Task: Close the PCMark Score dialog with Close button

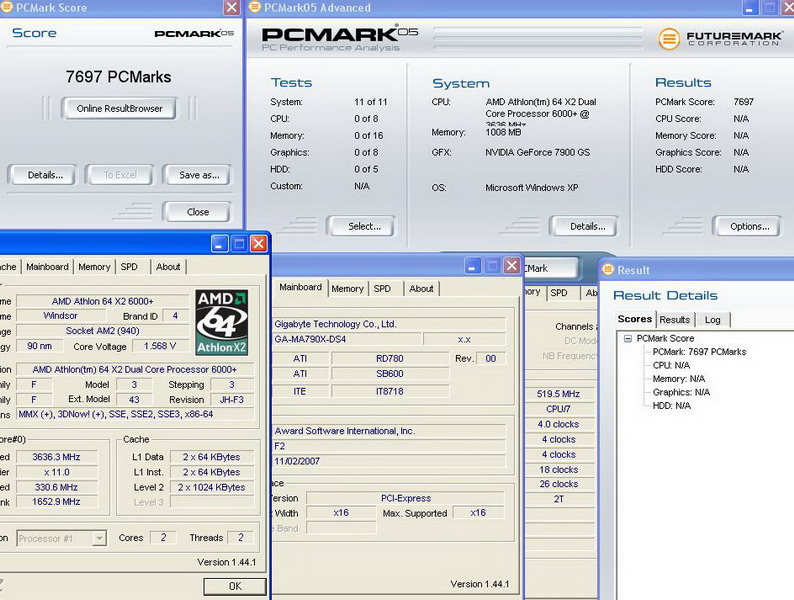Action: tap(197, 212)
